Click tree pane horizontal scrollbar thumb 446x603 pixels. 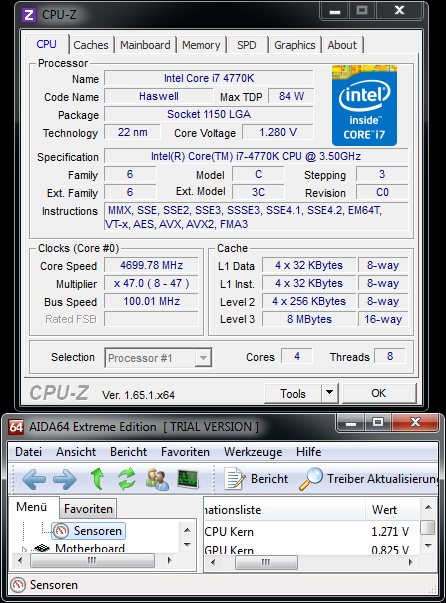coord(92,561)
